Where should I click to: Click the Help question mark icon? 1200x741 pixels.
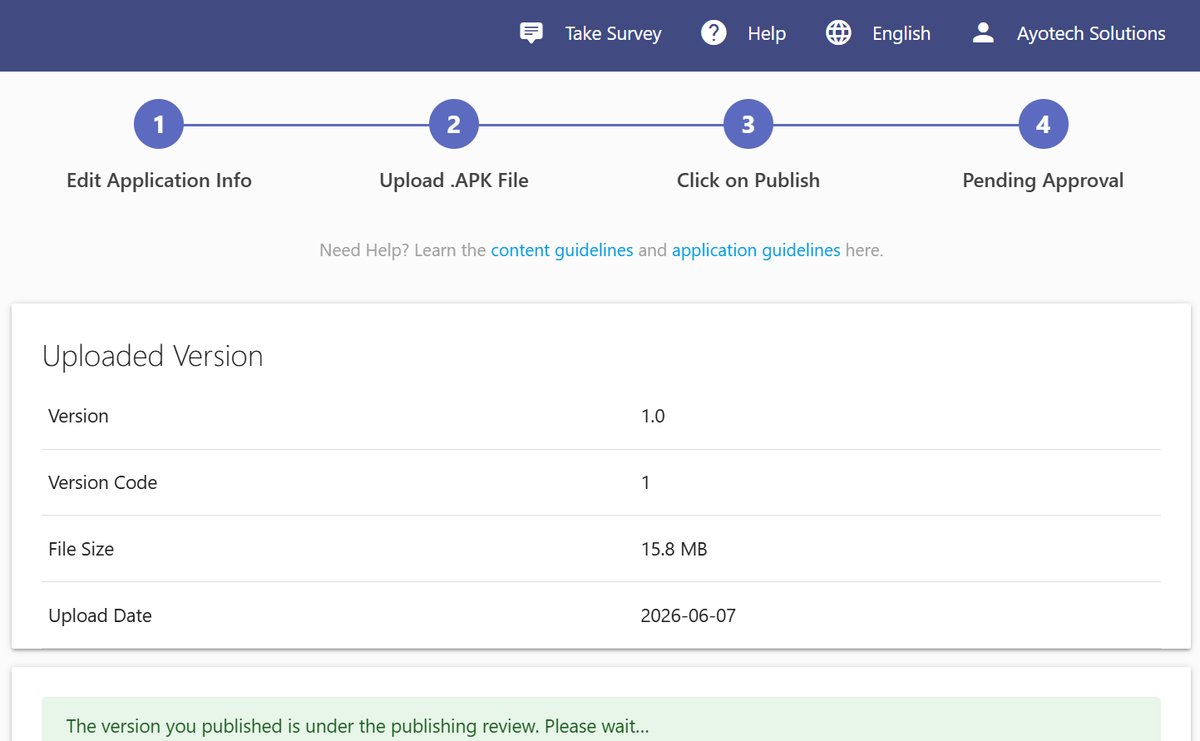(x=713, y=33)
